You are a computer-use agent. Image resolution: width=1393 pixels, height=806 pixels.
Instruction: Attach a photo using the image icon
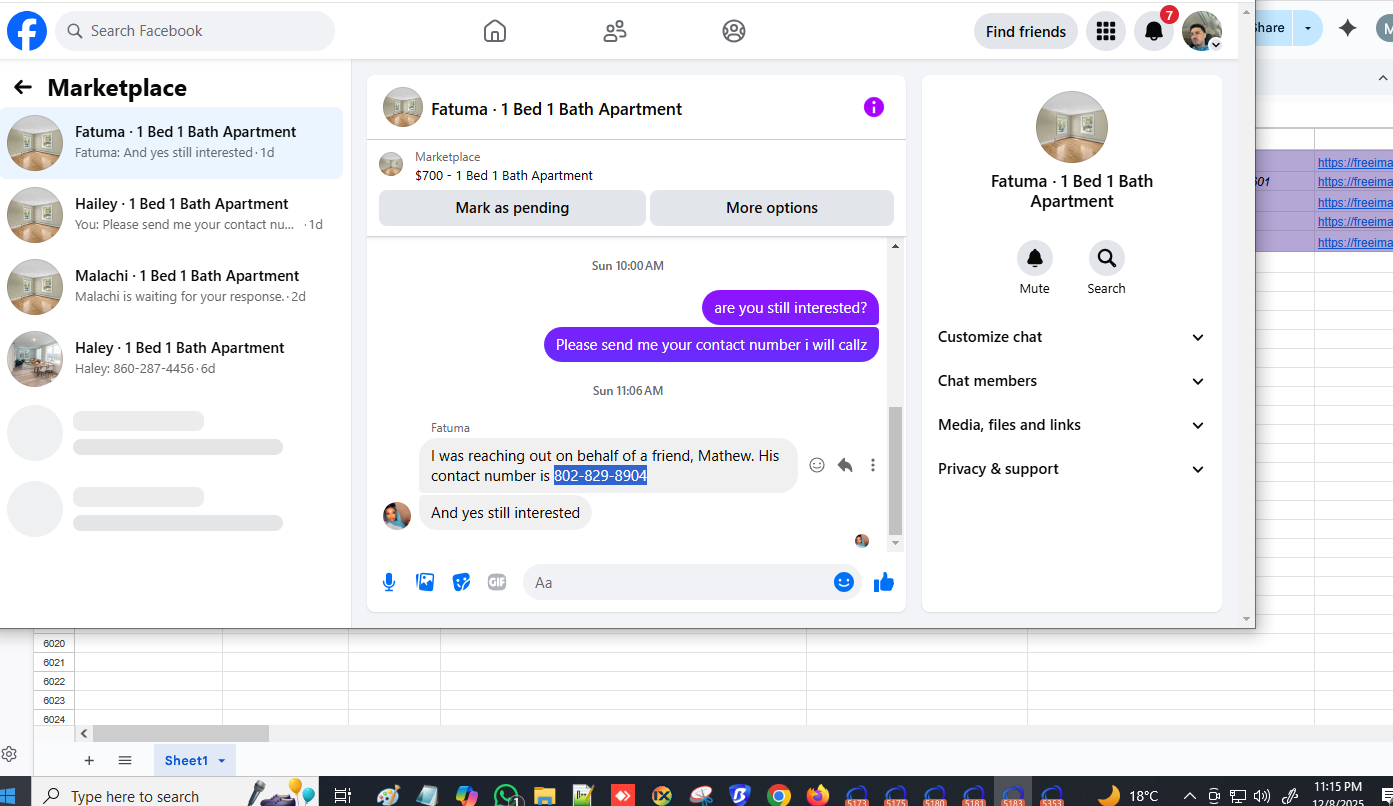pyautogui.click(x=425, y=582)
